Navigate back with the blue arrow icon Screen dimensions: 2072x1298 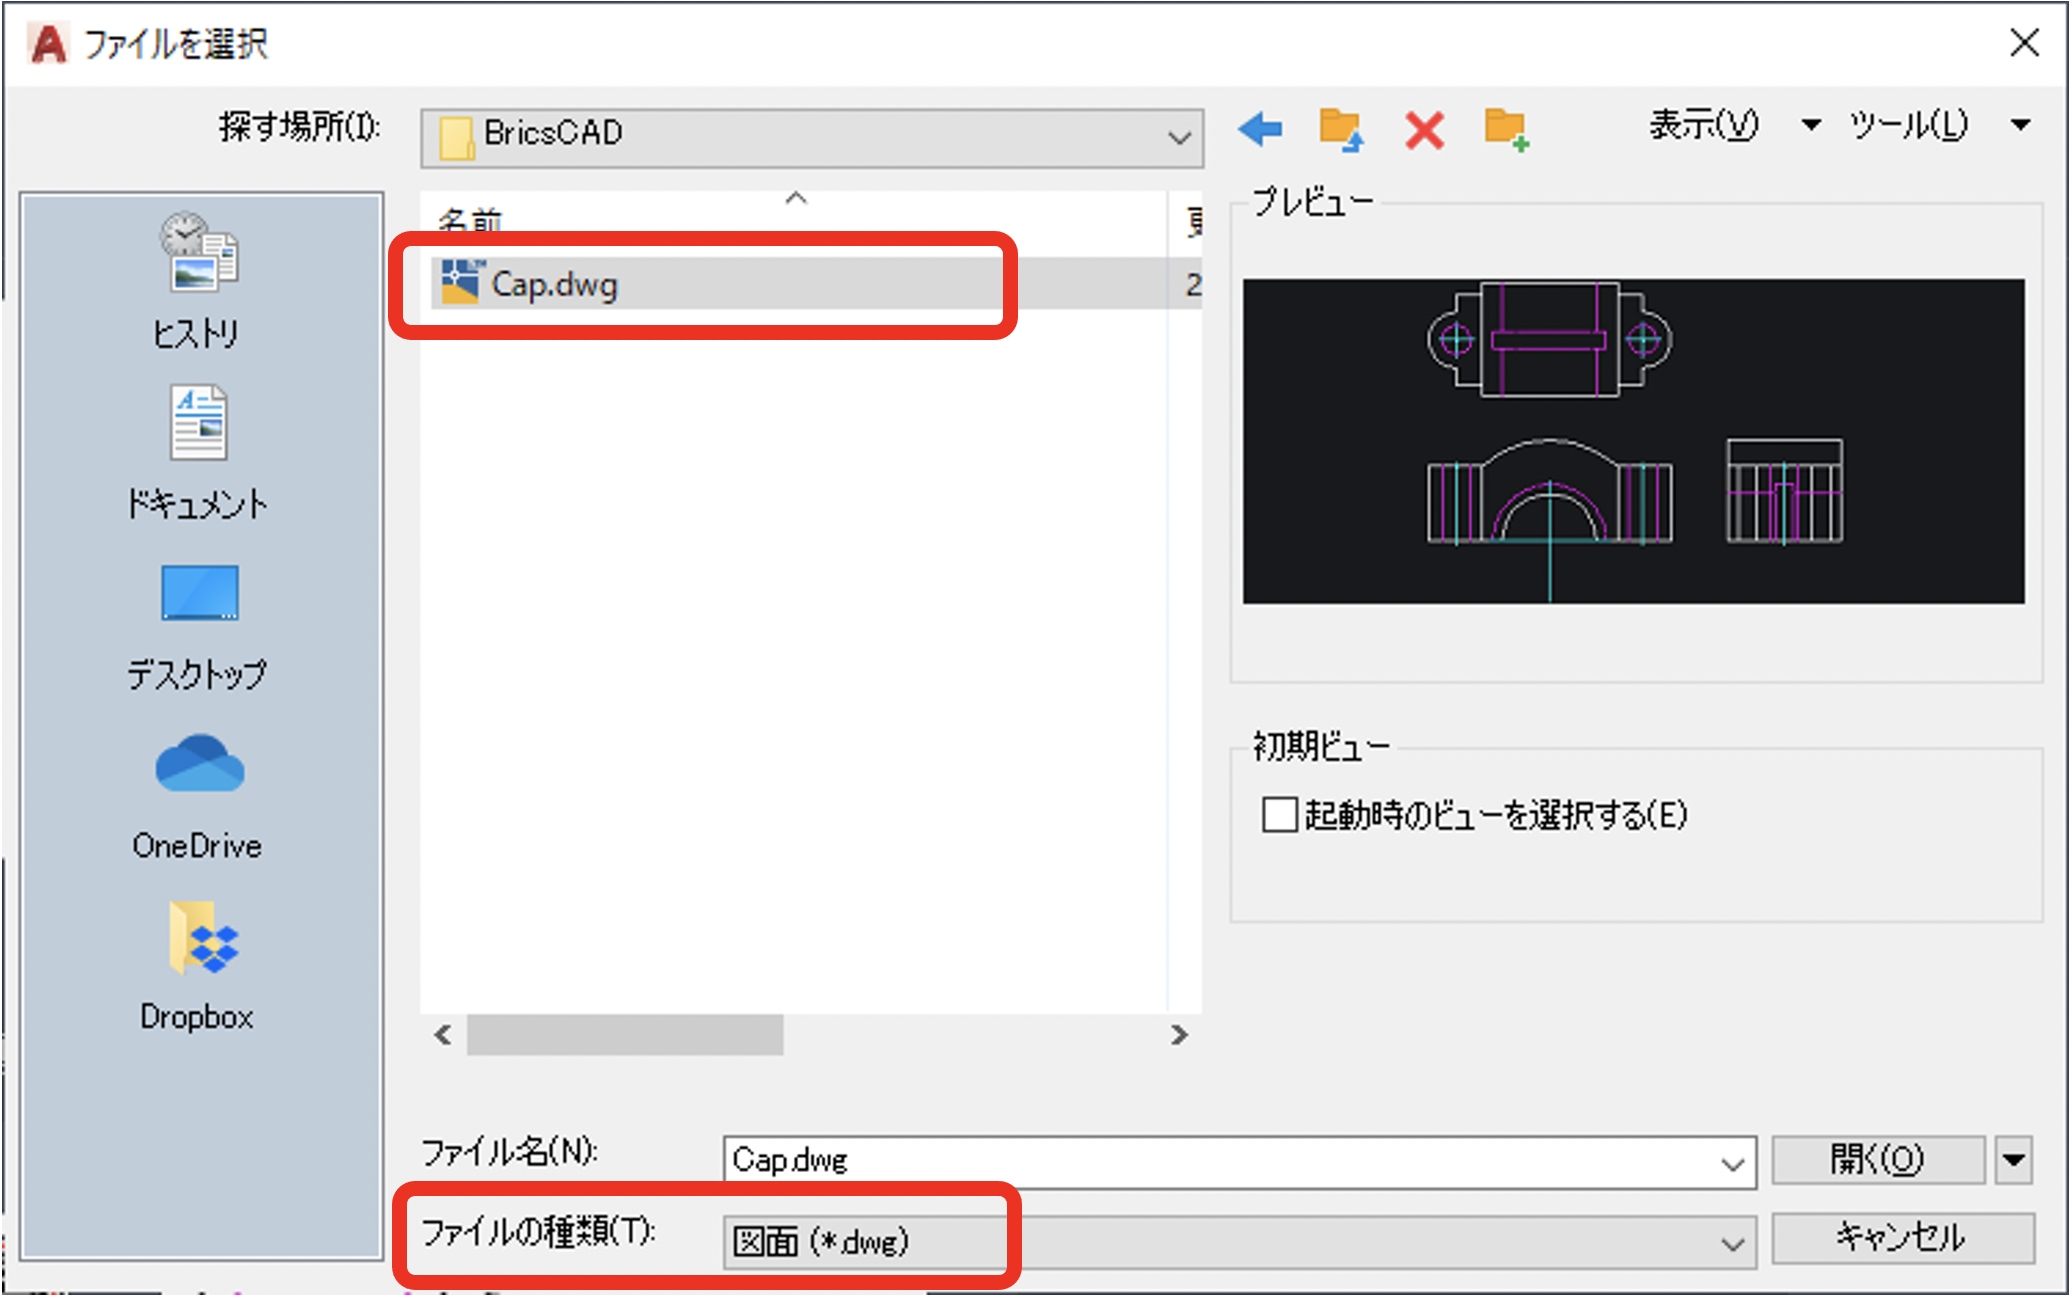1259,130
